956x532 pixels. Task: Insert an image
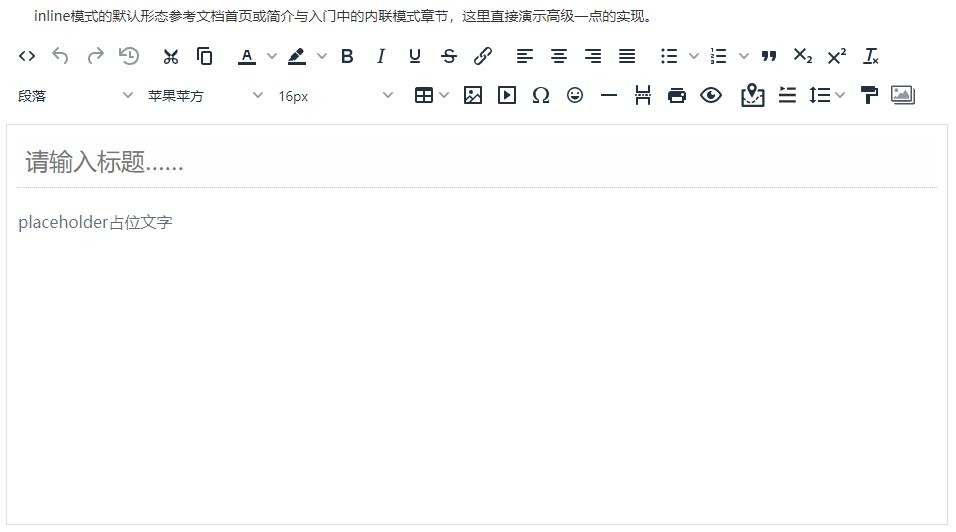point(473,96)
